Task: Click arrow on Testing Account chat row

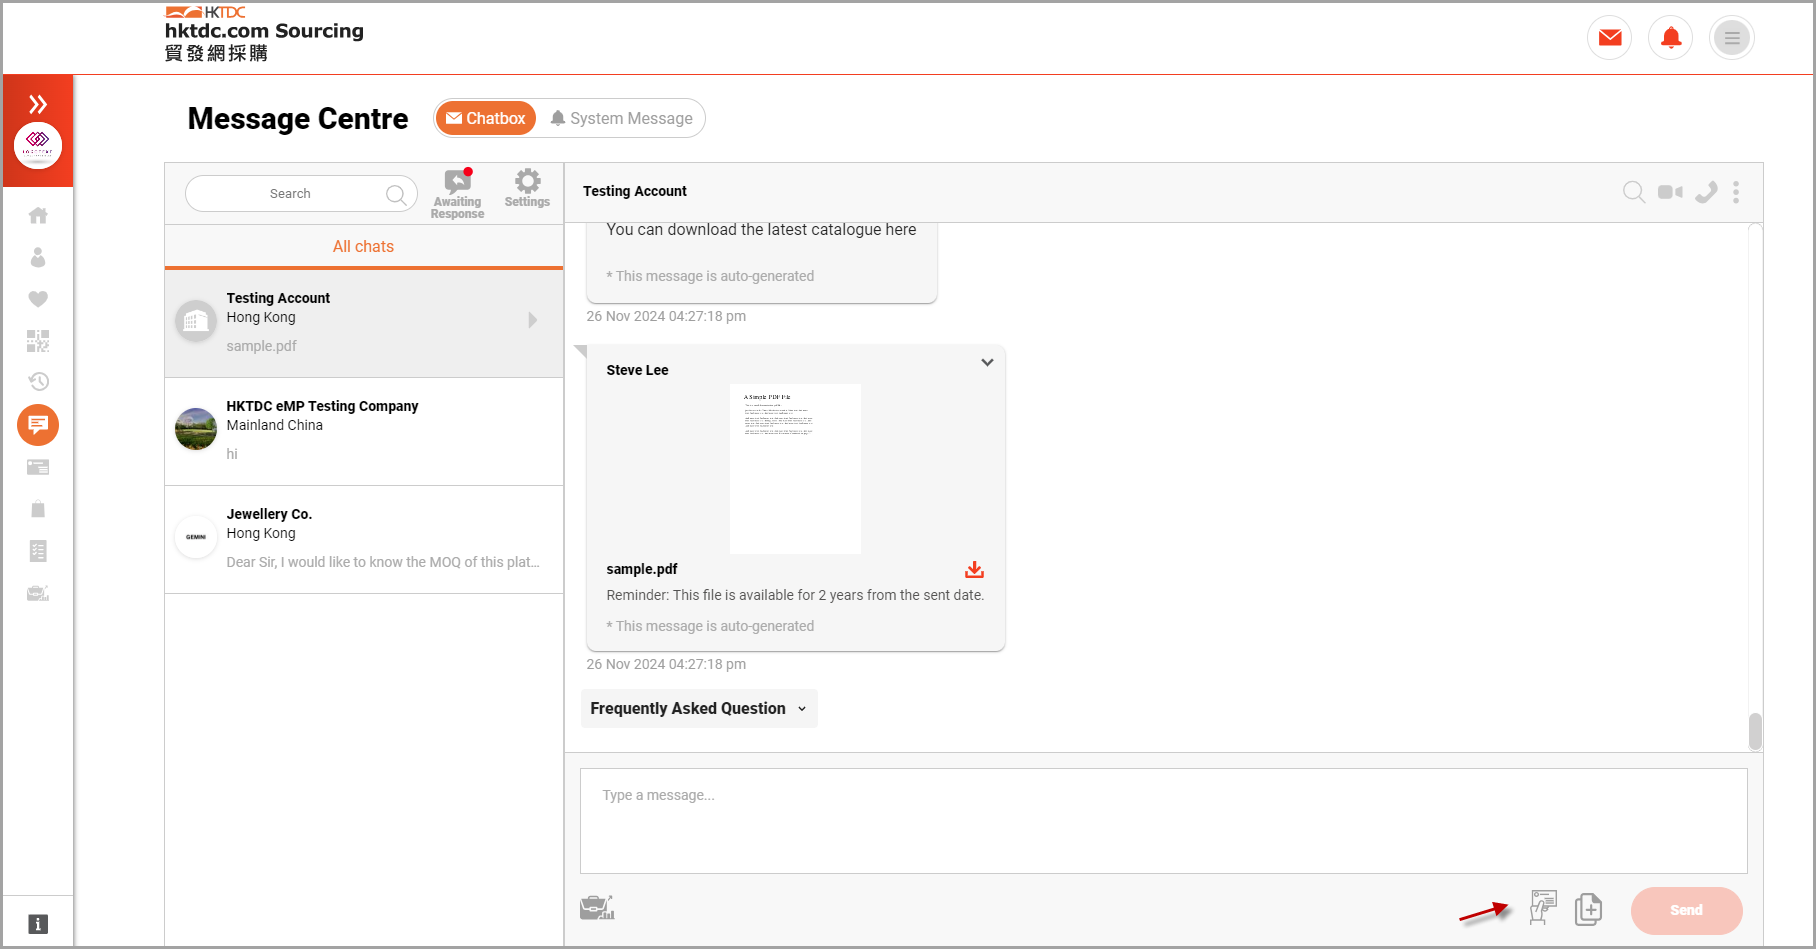Action: pos(533,320)
